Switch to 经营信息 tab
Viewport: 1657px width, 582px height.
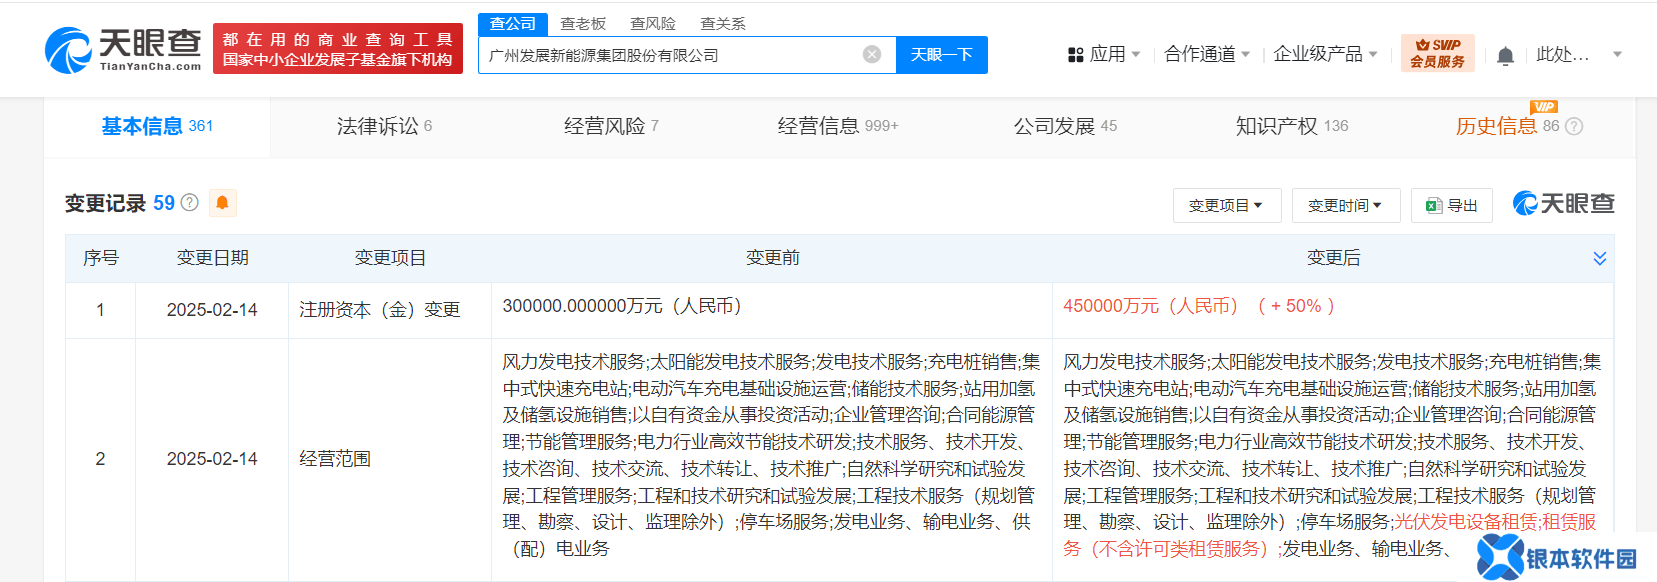[838, 126]
